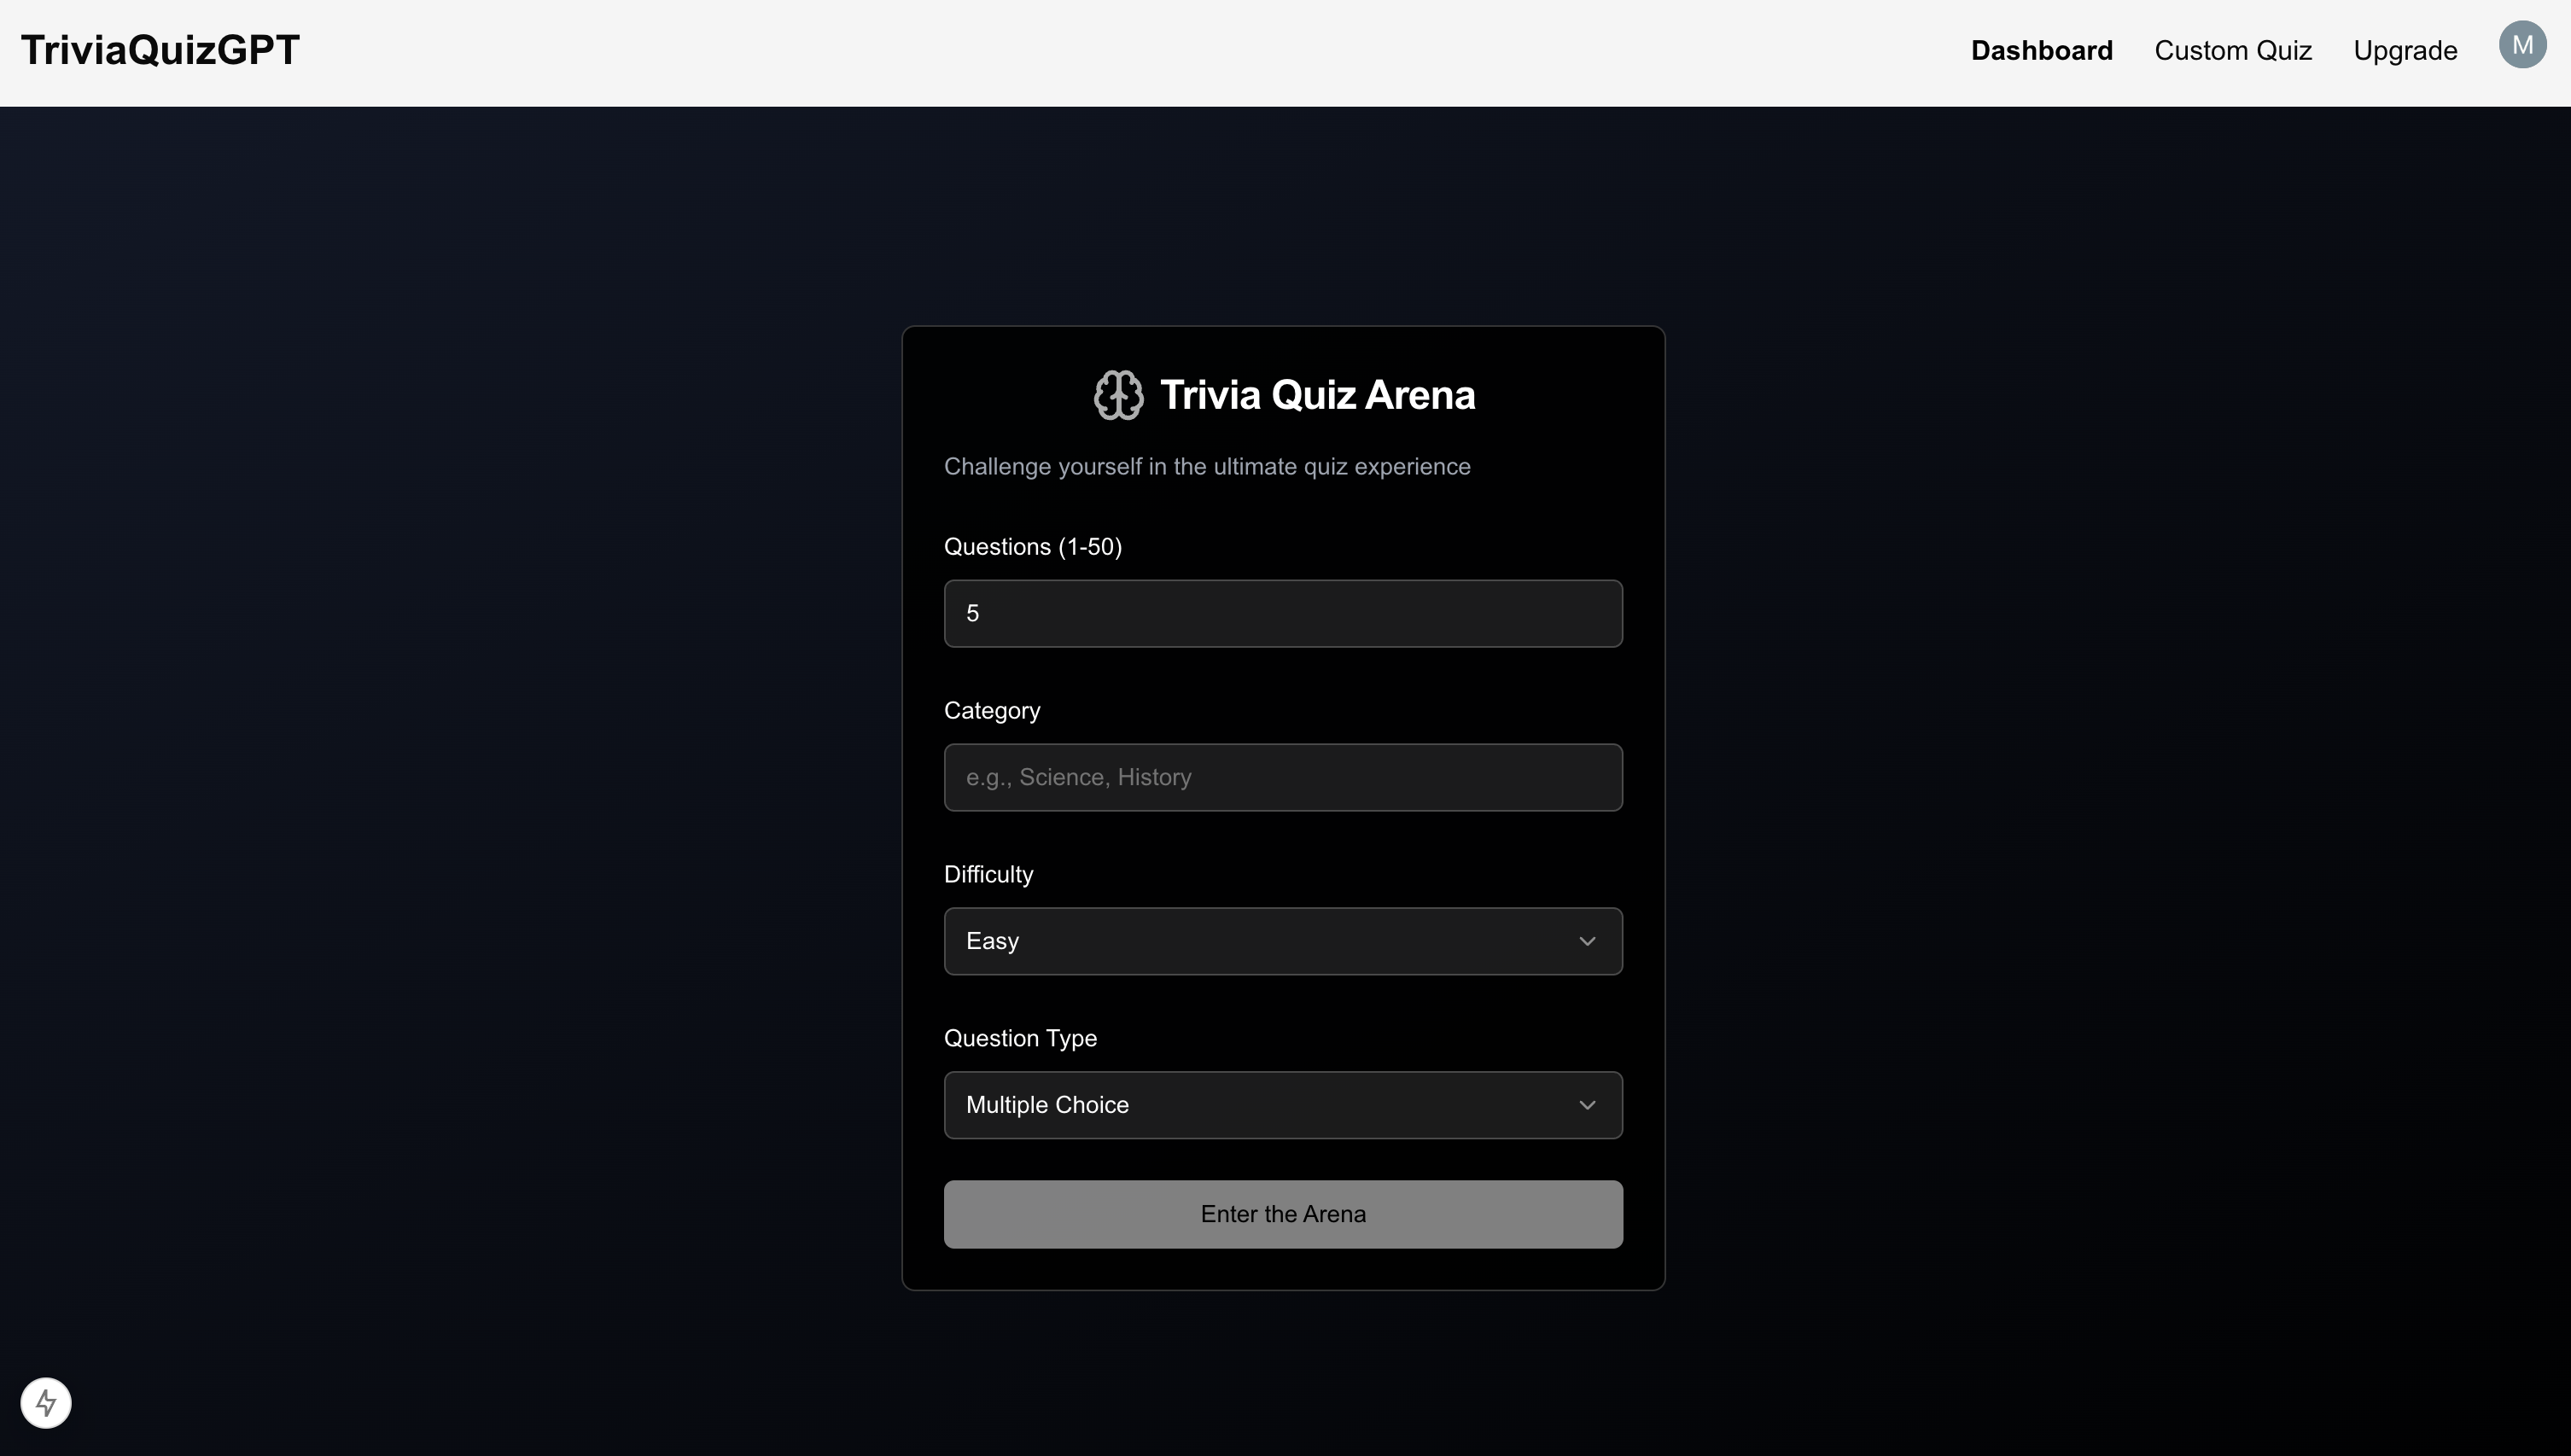This screenshot has width=2571, height=1456.
Task: Click the Difficulty field label
Action: coord(988,875)
